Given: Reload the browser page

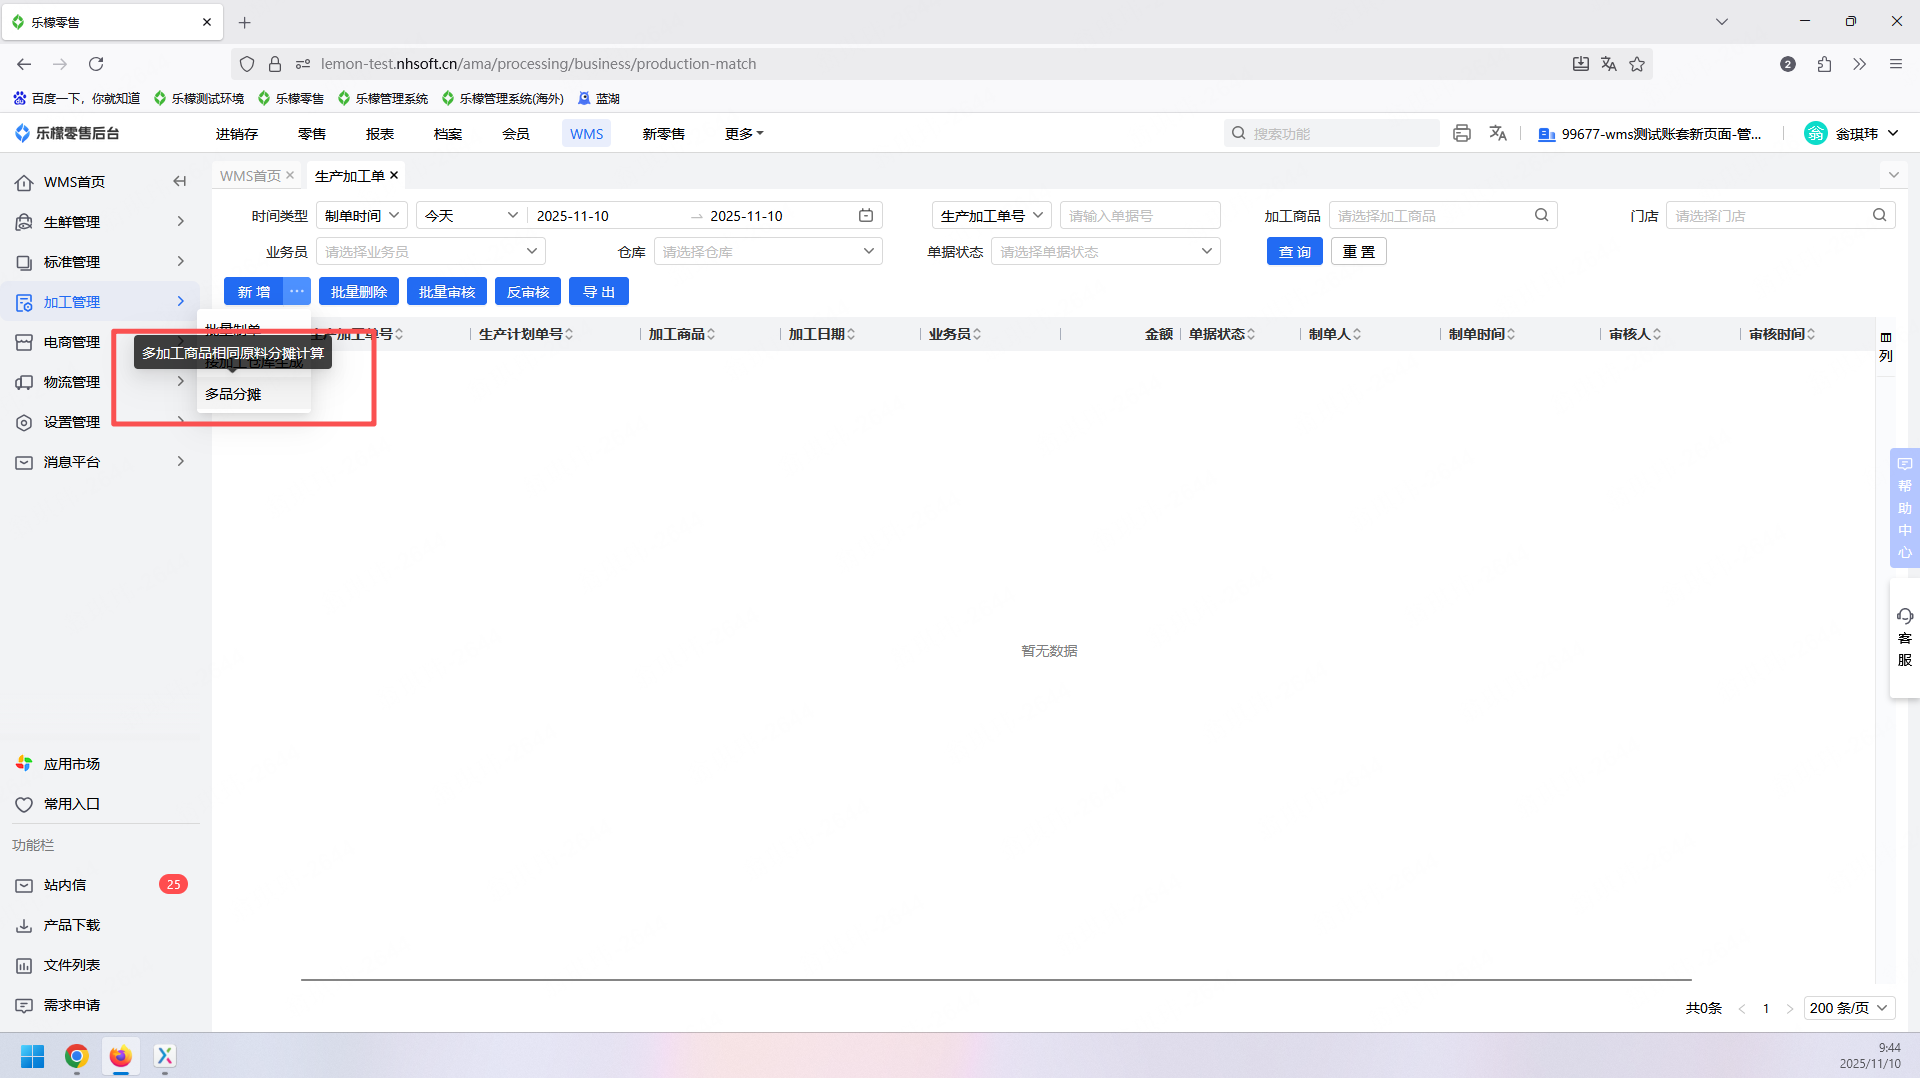Looking at the screenshot, I should point(96,64).
